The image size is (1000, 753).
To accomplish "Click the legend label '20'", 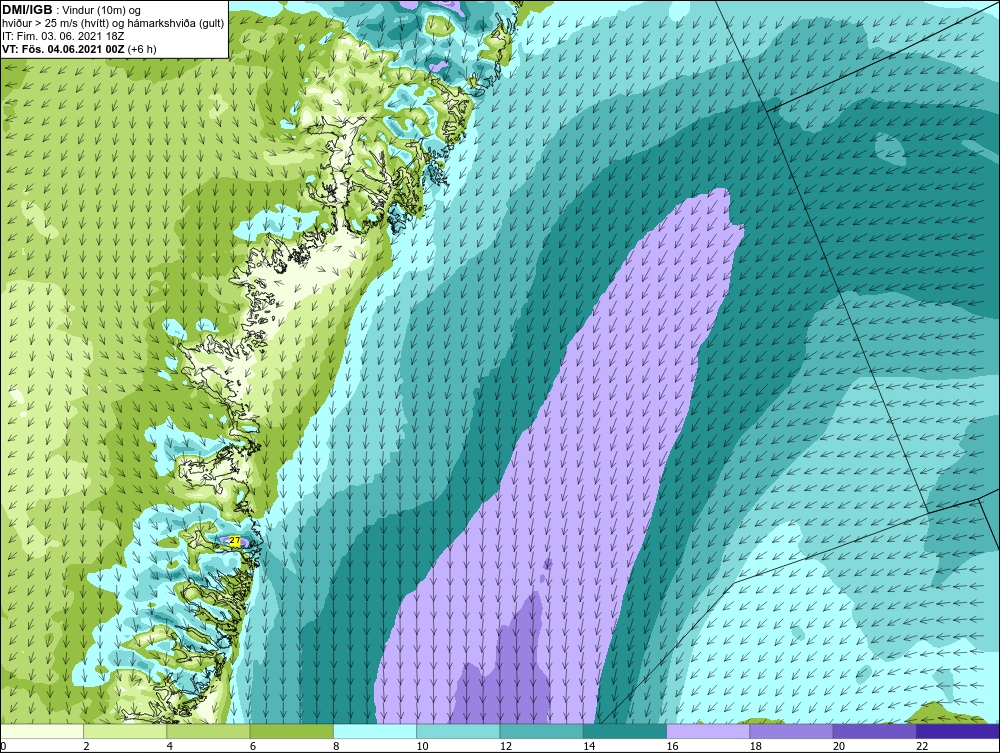I will [x=839, y=747].
